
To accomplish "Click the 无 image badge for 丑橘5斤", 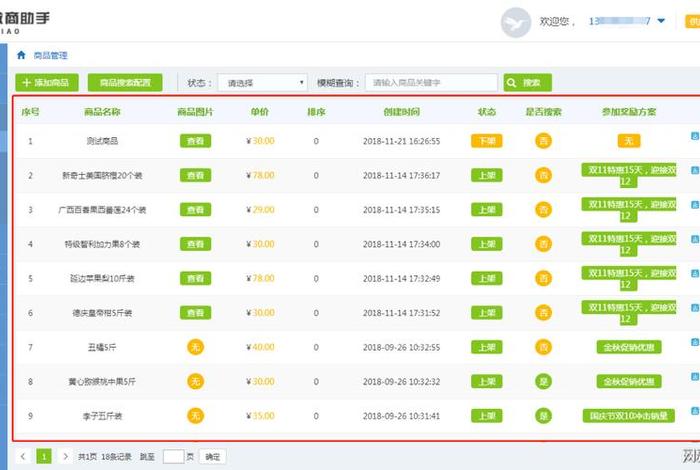I will [196, 347].
